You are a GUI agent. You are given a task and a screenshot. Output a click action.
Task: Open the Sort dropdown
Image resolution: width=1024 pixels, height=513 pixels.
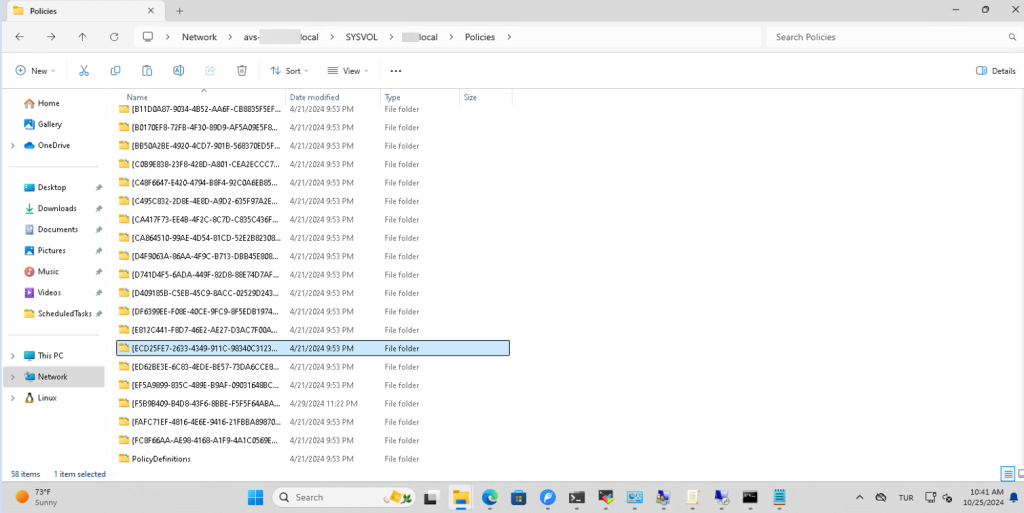coord(289,71)
